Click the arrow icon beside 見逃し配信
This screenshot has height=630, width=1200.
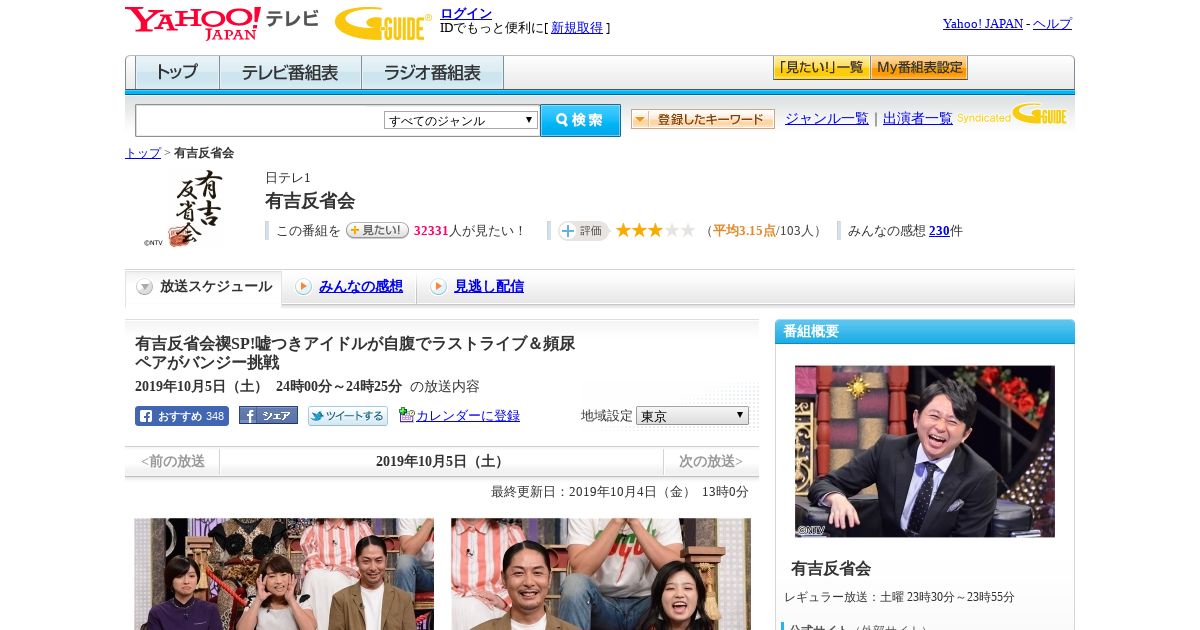(438, 287)
